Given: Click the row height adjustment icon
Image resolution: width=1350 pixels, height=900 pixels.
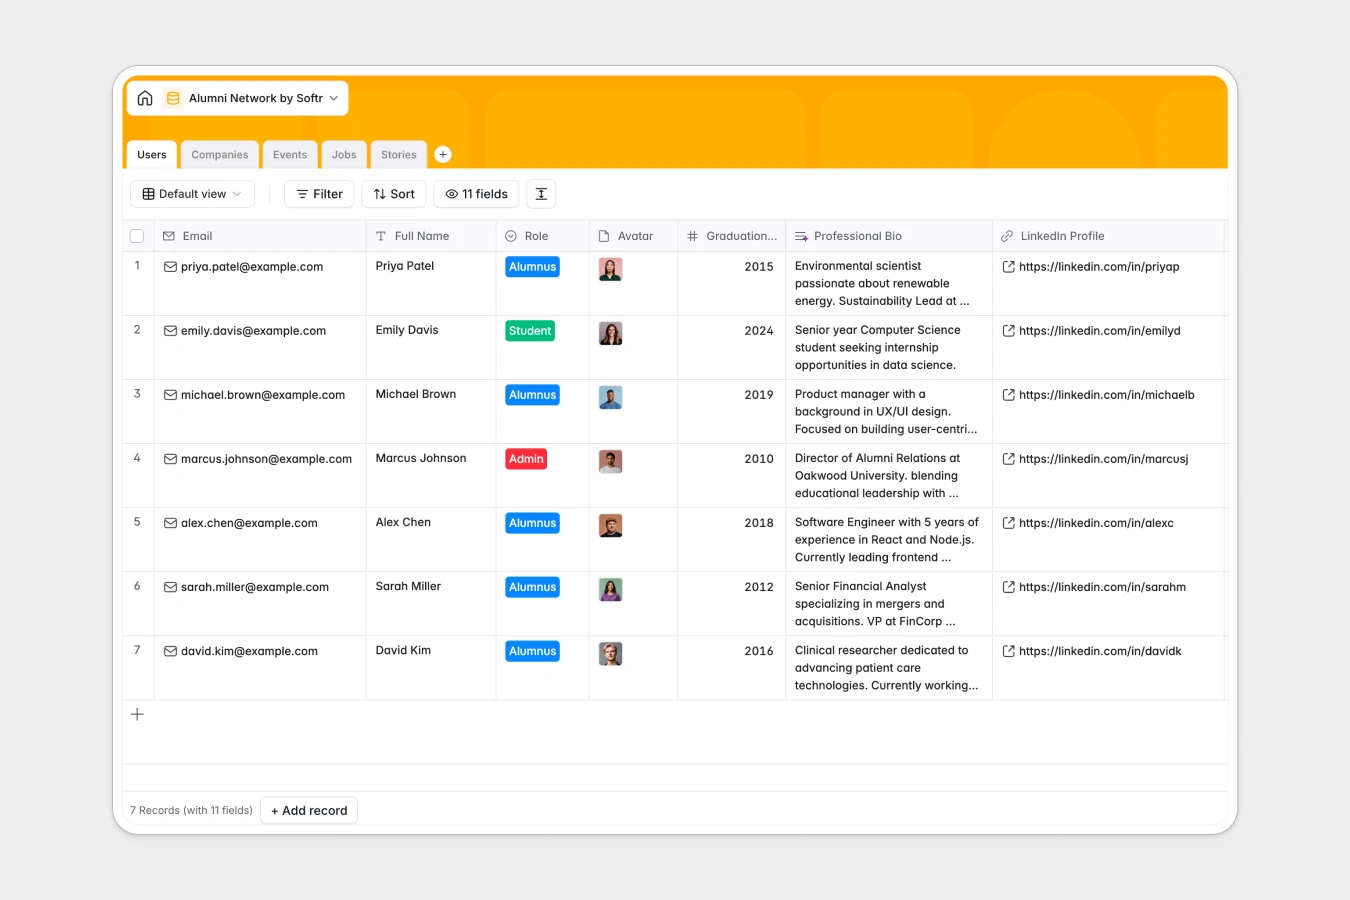Looking at the screenshot, I should pyautogui.click(x=540, y=193).
